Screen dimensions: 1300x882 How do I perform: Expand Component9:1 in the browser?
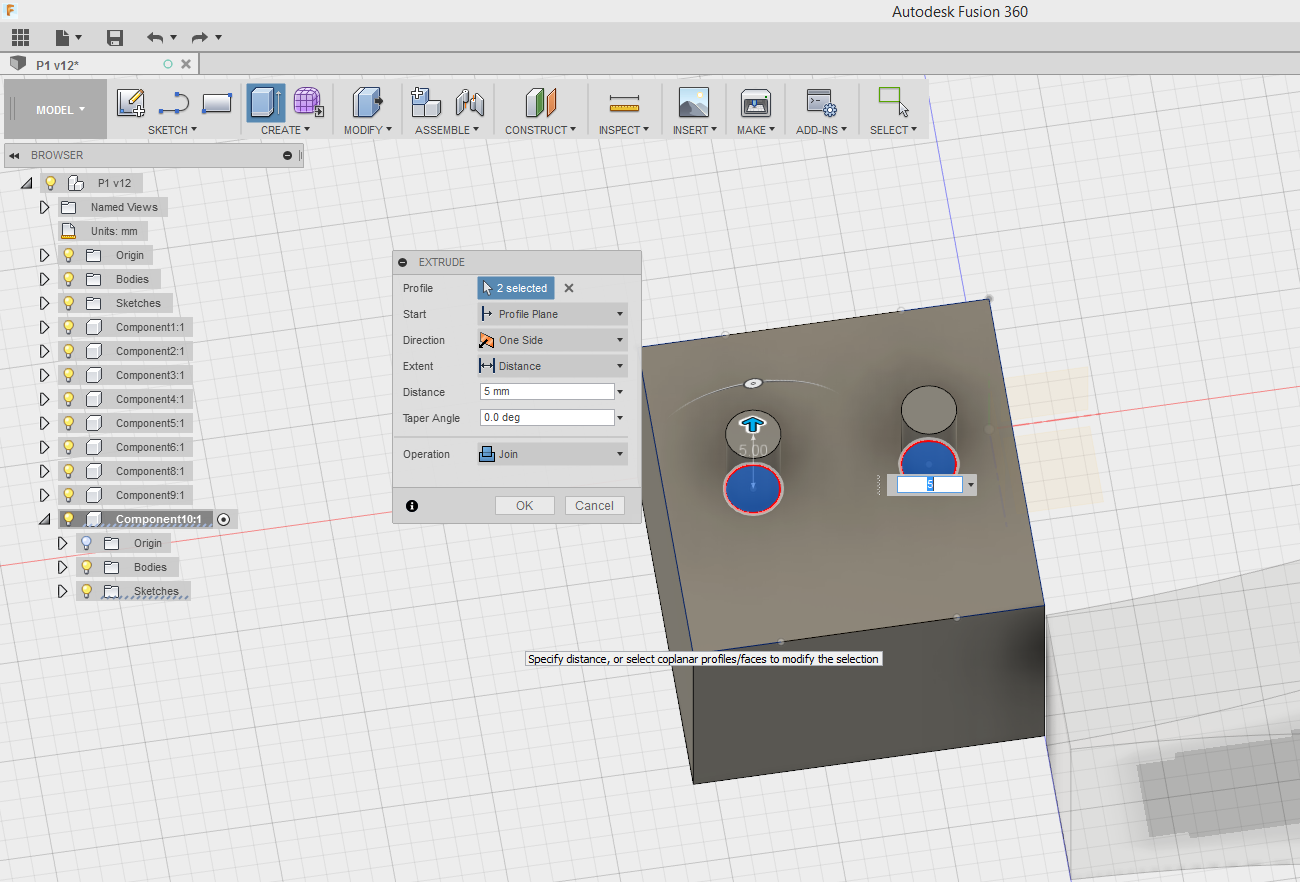(x=44, y=495)
